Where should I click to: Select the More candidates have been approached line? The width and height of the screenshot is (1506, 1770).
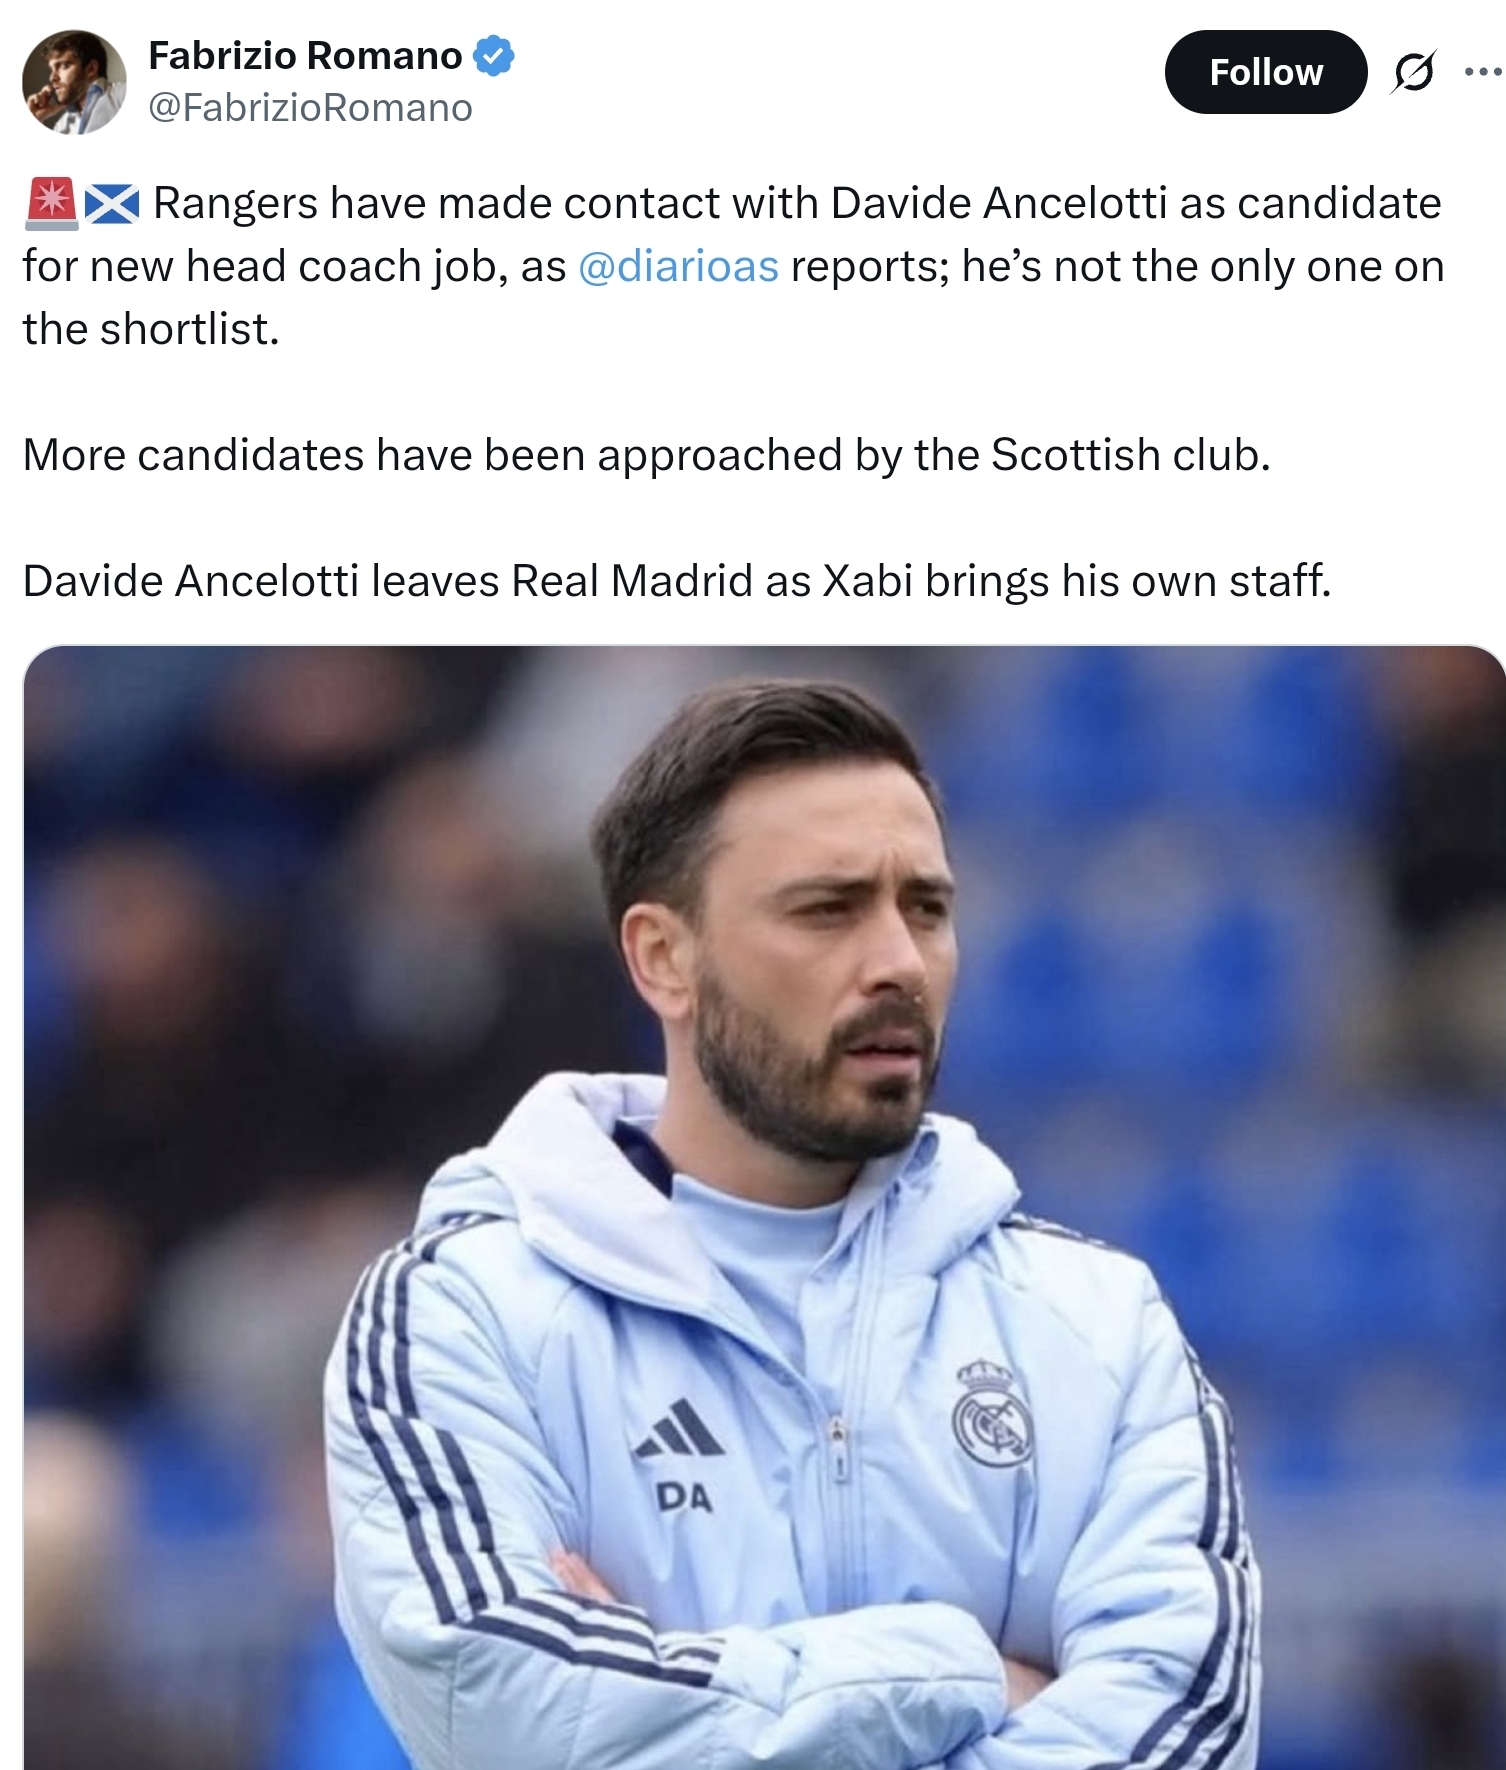click(646, 455)
